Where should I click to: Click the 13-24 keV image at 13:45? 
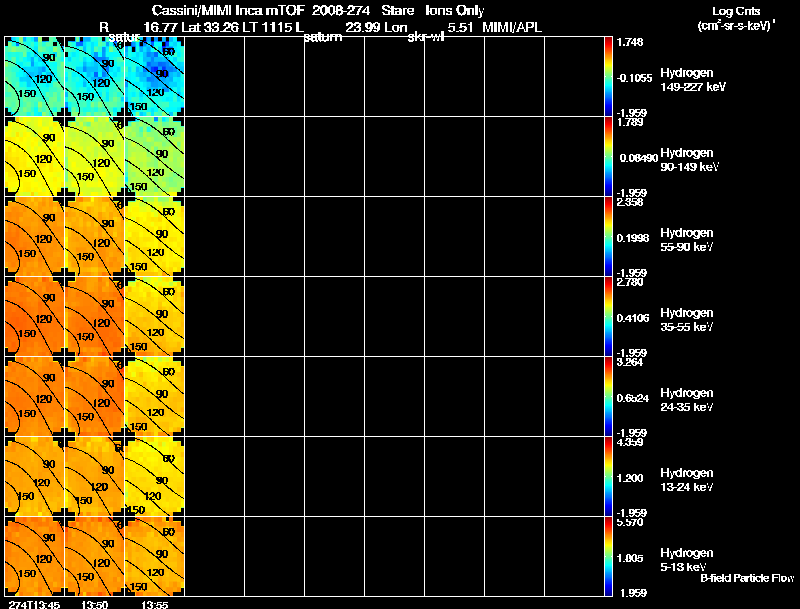click(x=35, y=477)
